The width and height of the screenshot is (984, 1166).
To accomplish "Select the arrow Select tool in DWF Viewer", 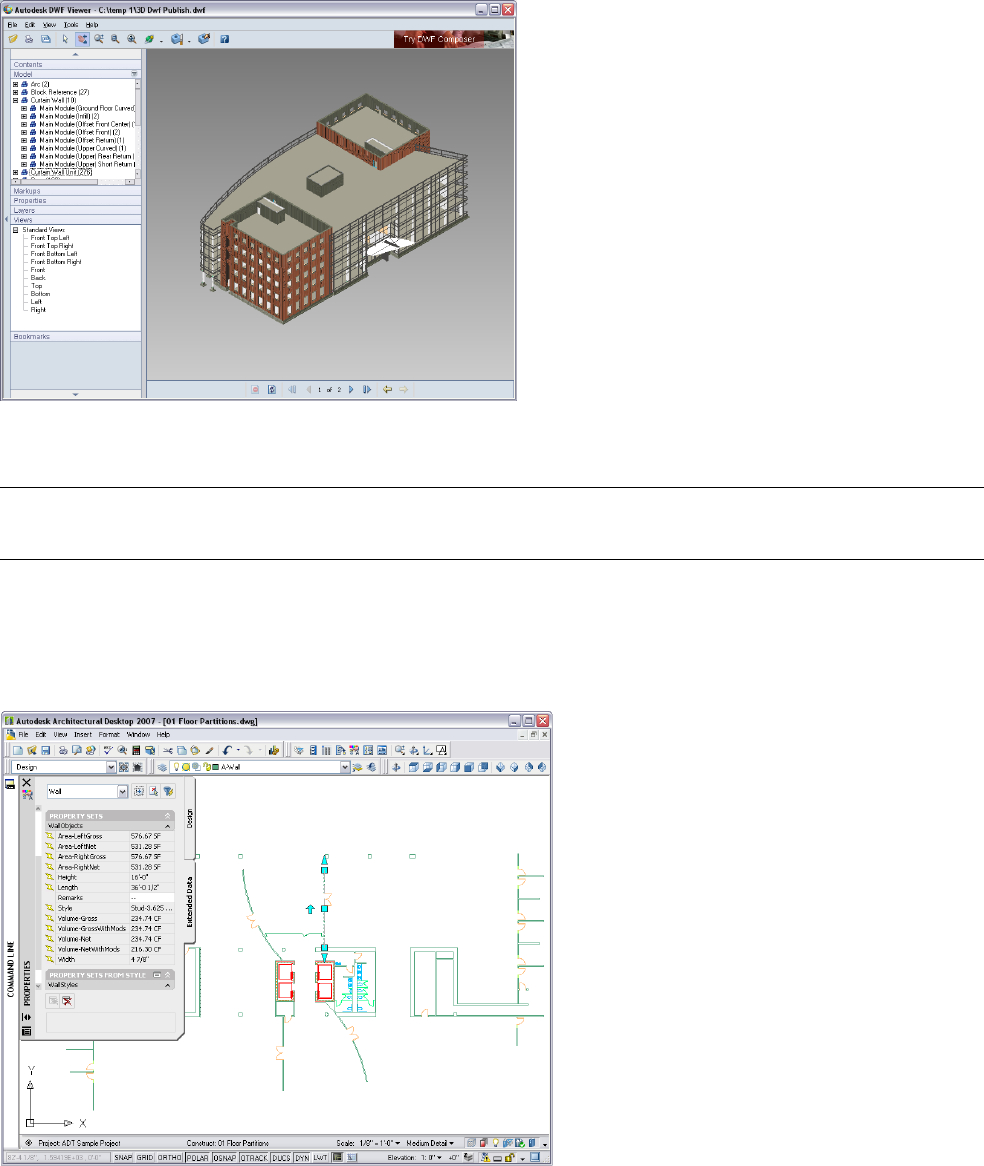I will (x=65, y=39).
